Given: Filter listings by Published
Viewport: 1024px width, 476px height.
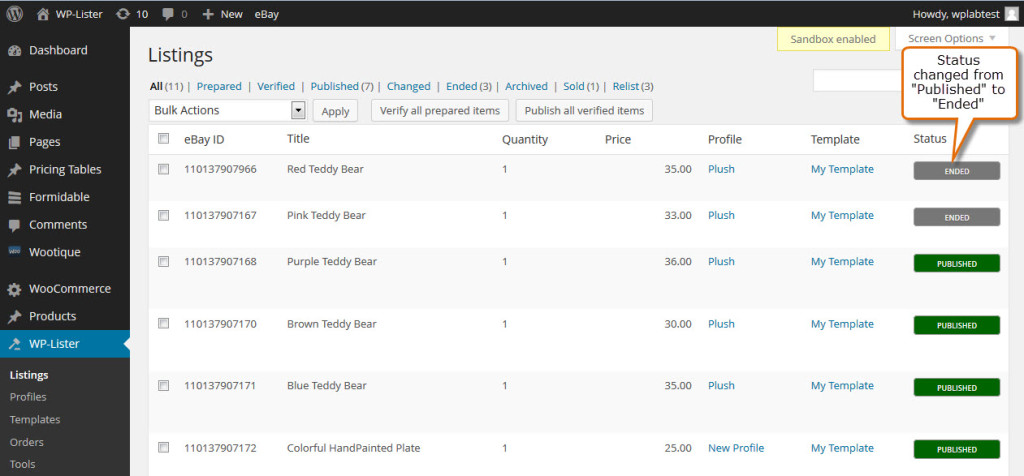Looking at the screenshot, I should click(x=334, y=86).
